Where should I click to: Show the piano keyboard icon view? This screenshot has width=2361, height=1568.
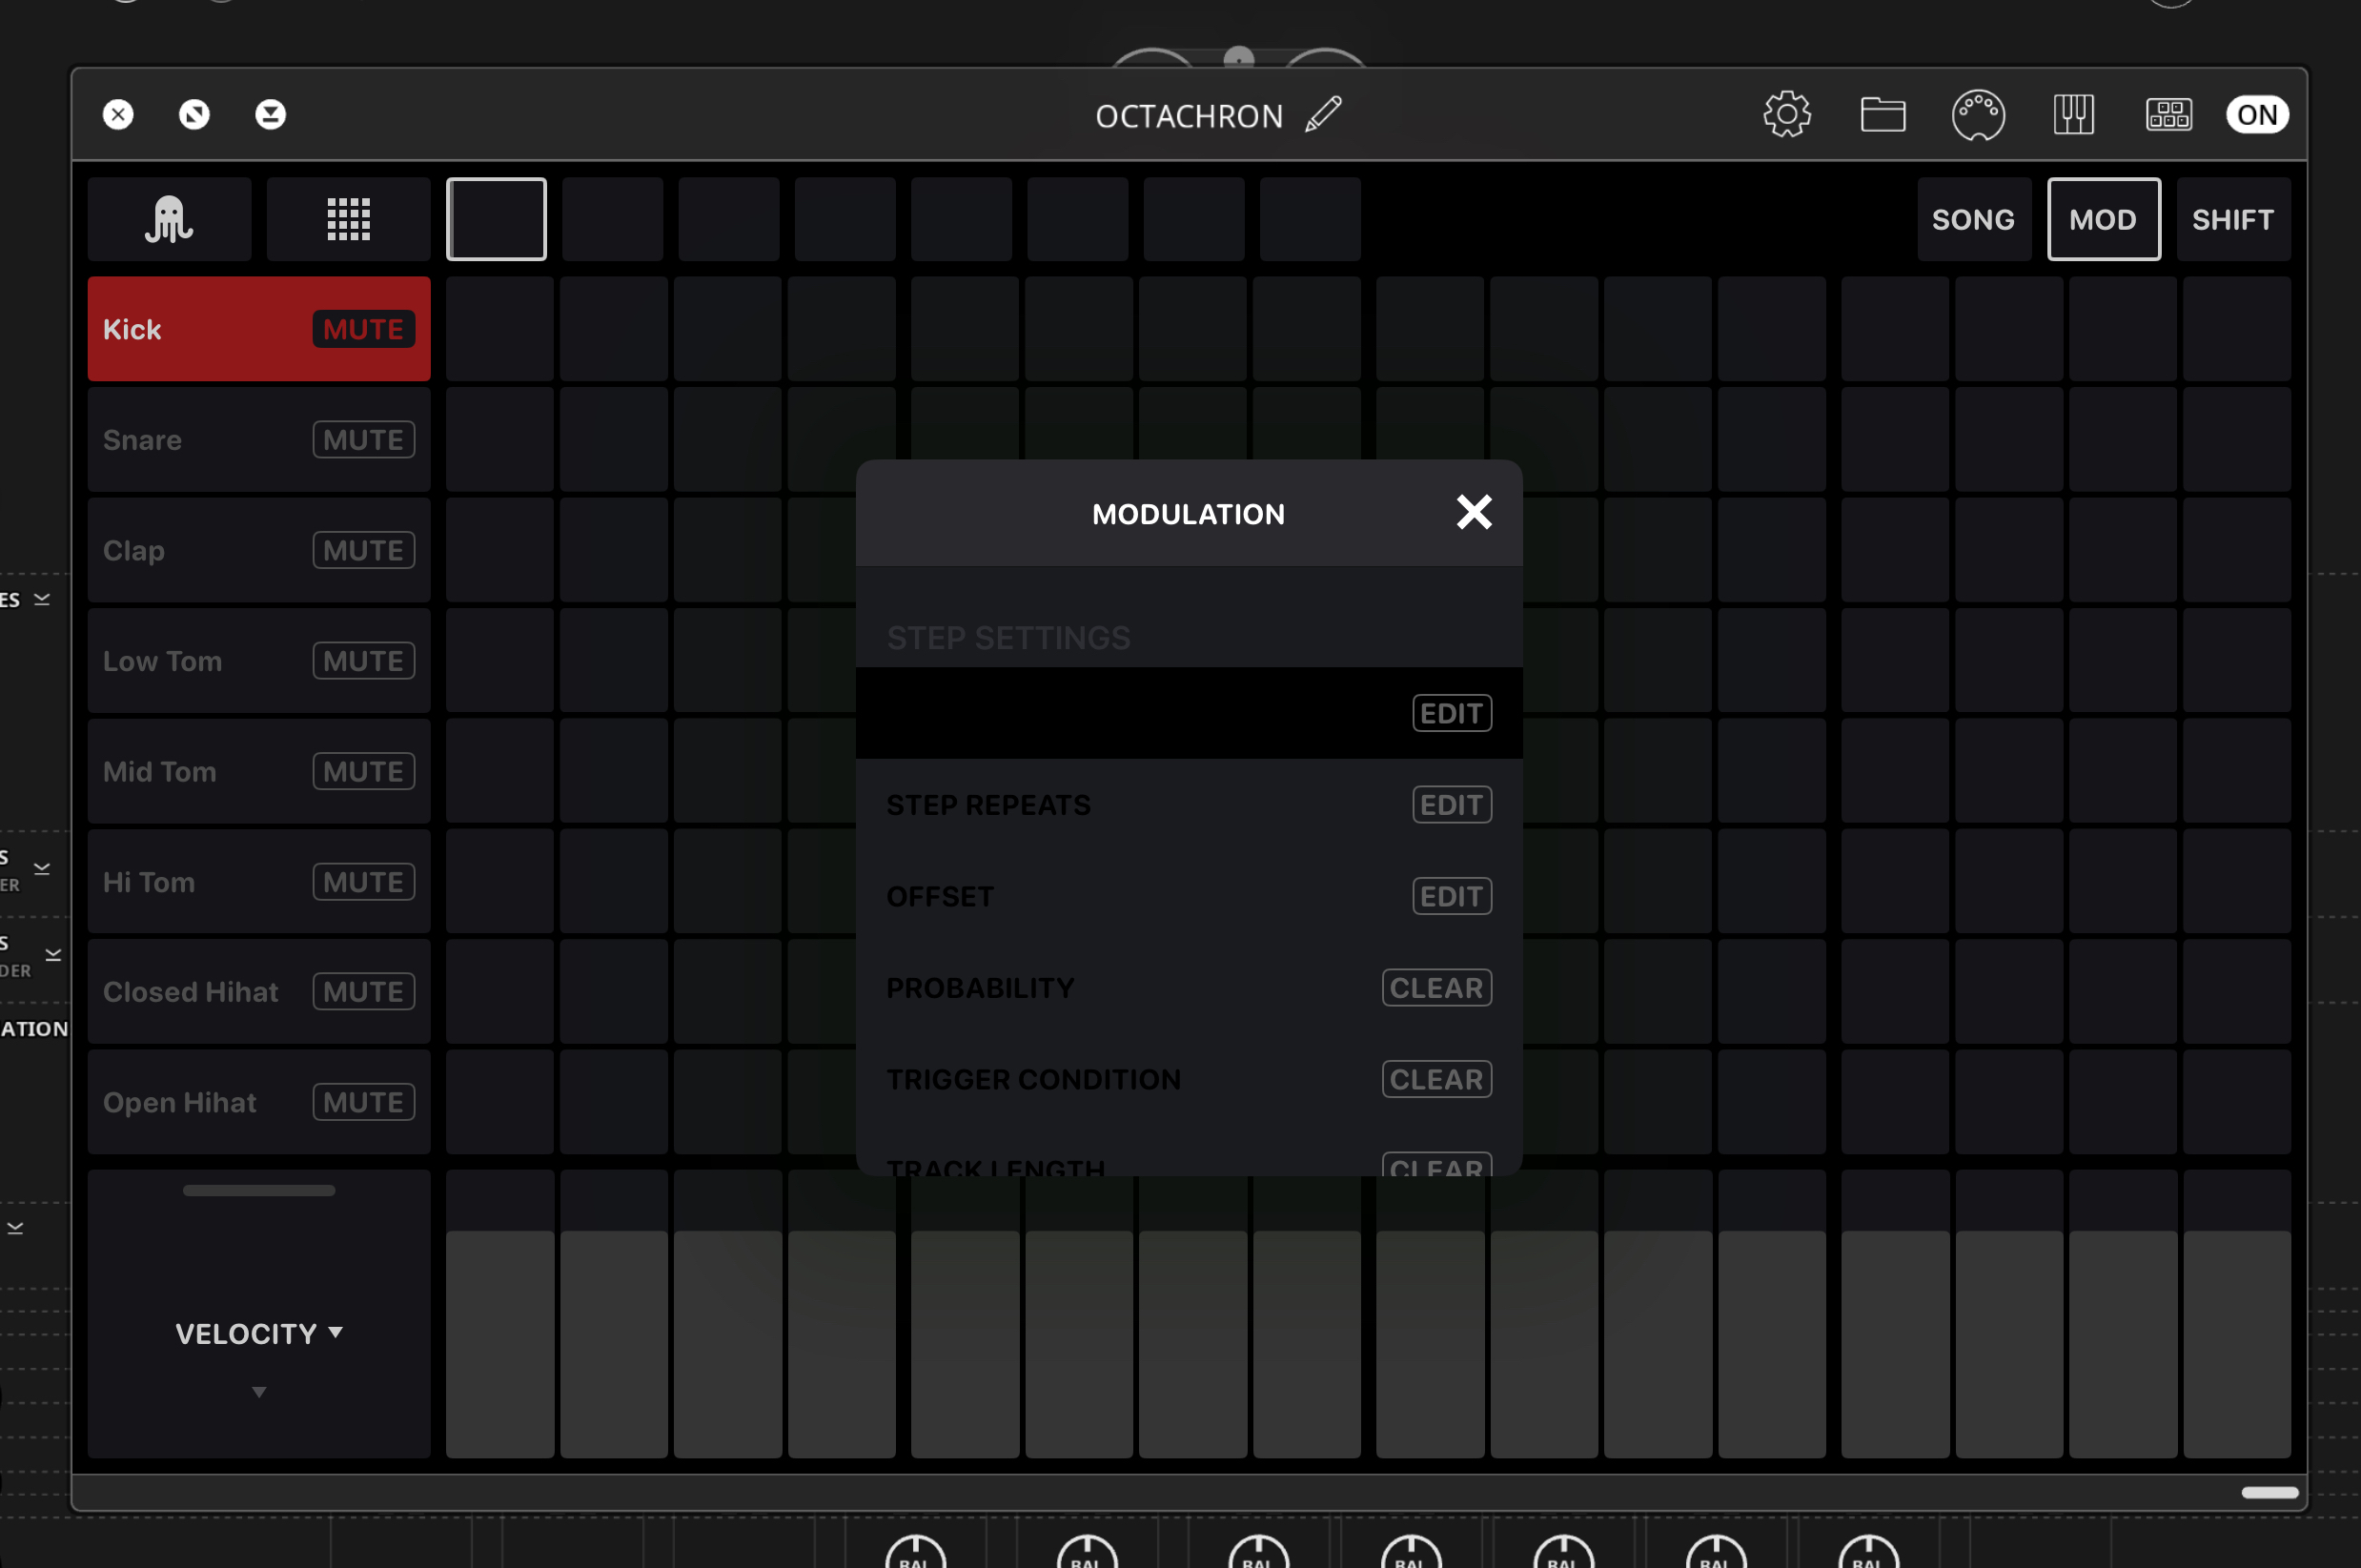click(x=2073, y=115)
